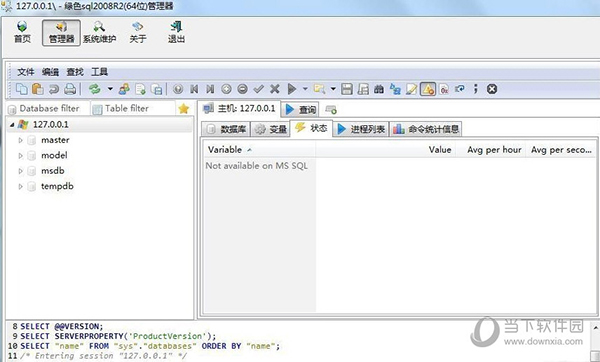Screen dimensions: 600x362
Task: Jump to first row with First icon
Action: click(x=194, y=89)
